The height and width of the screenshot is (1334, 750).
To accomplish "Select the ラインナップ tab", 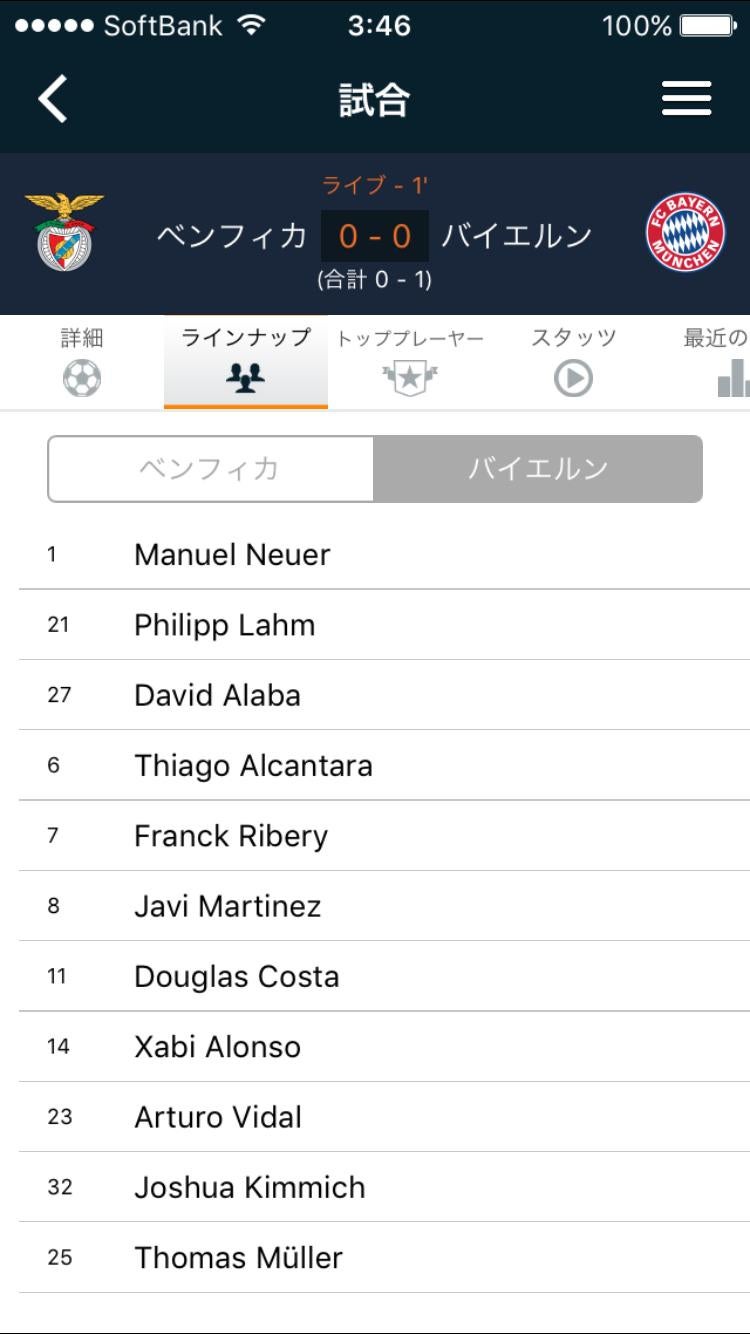I will tap(246, 360).
